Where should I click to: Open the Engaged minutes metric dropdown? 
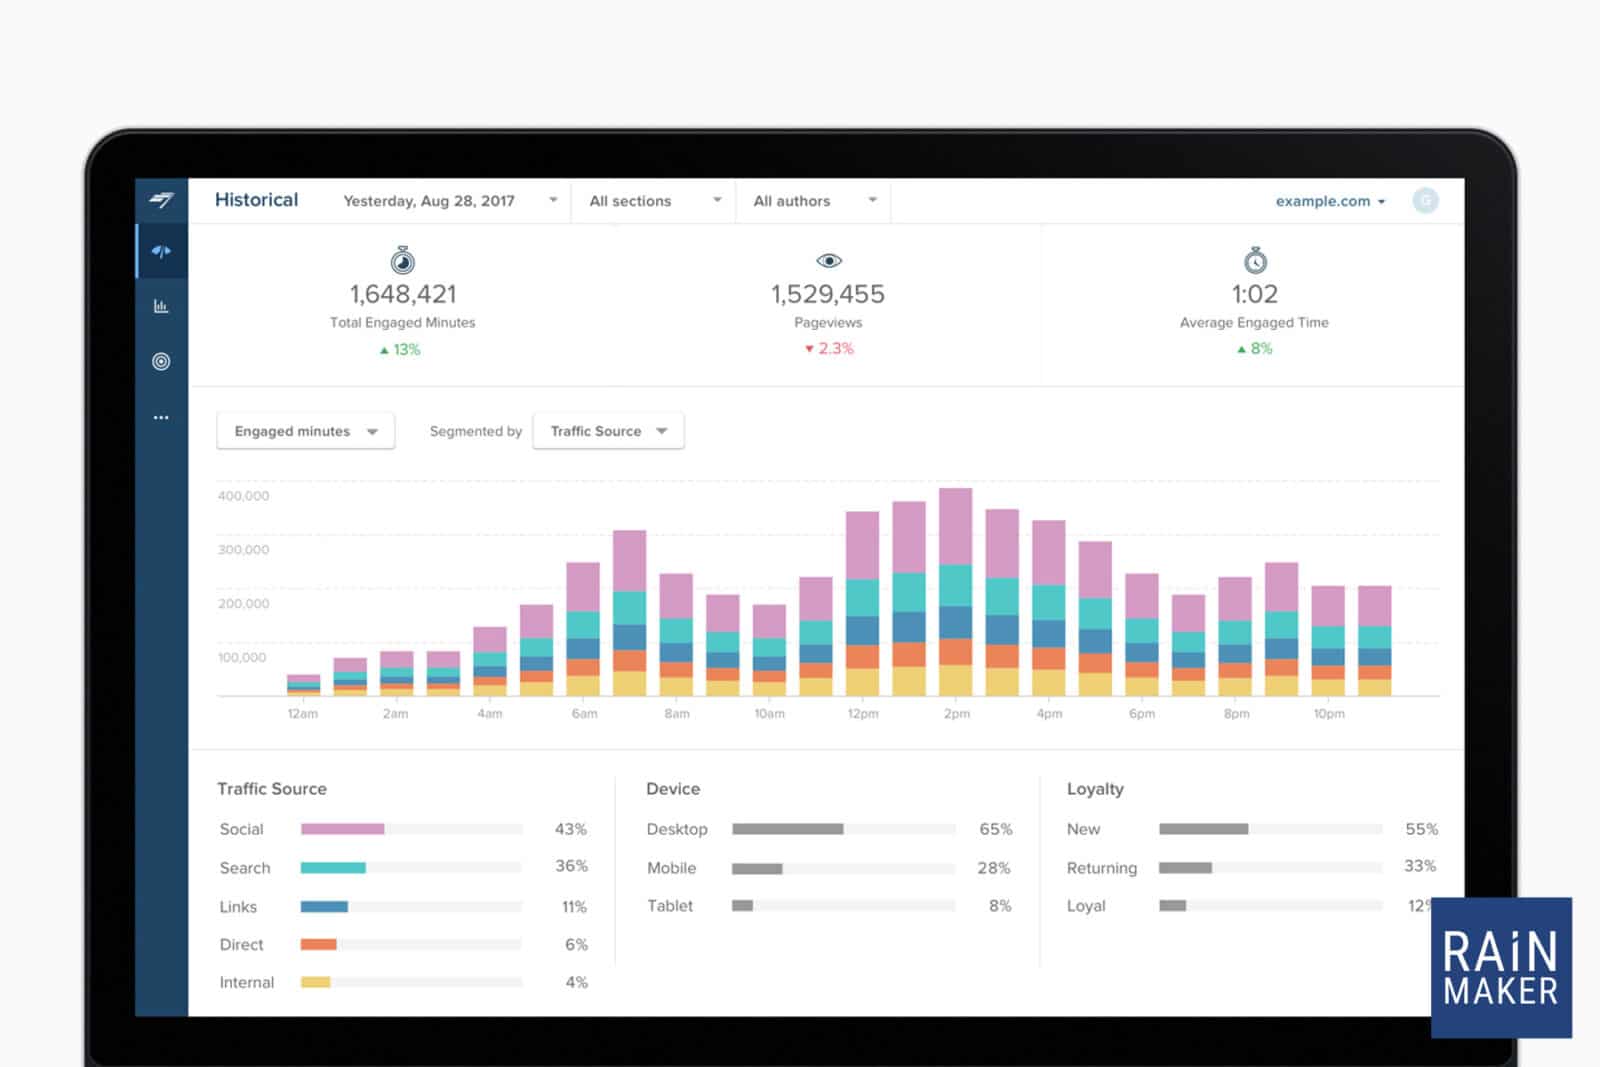[305, 431]
